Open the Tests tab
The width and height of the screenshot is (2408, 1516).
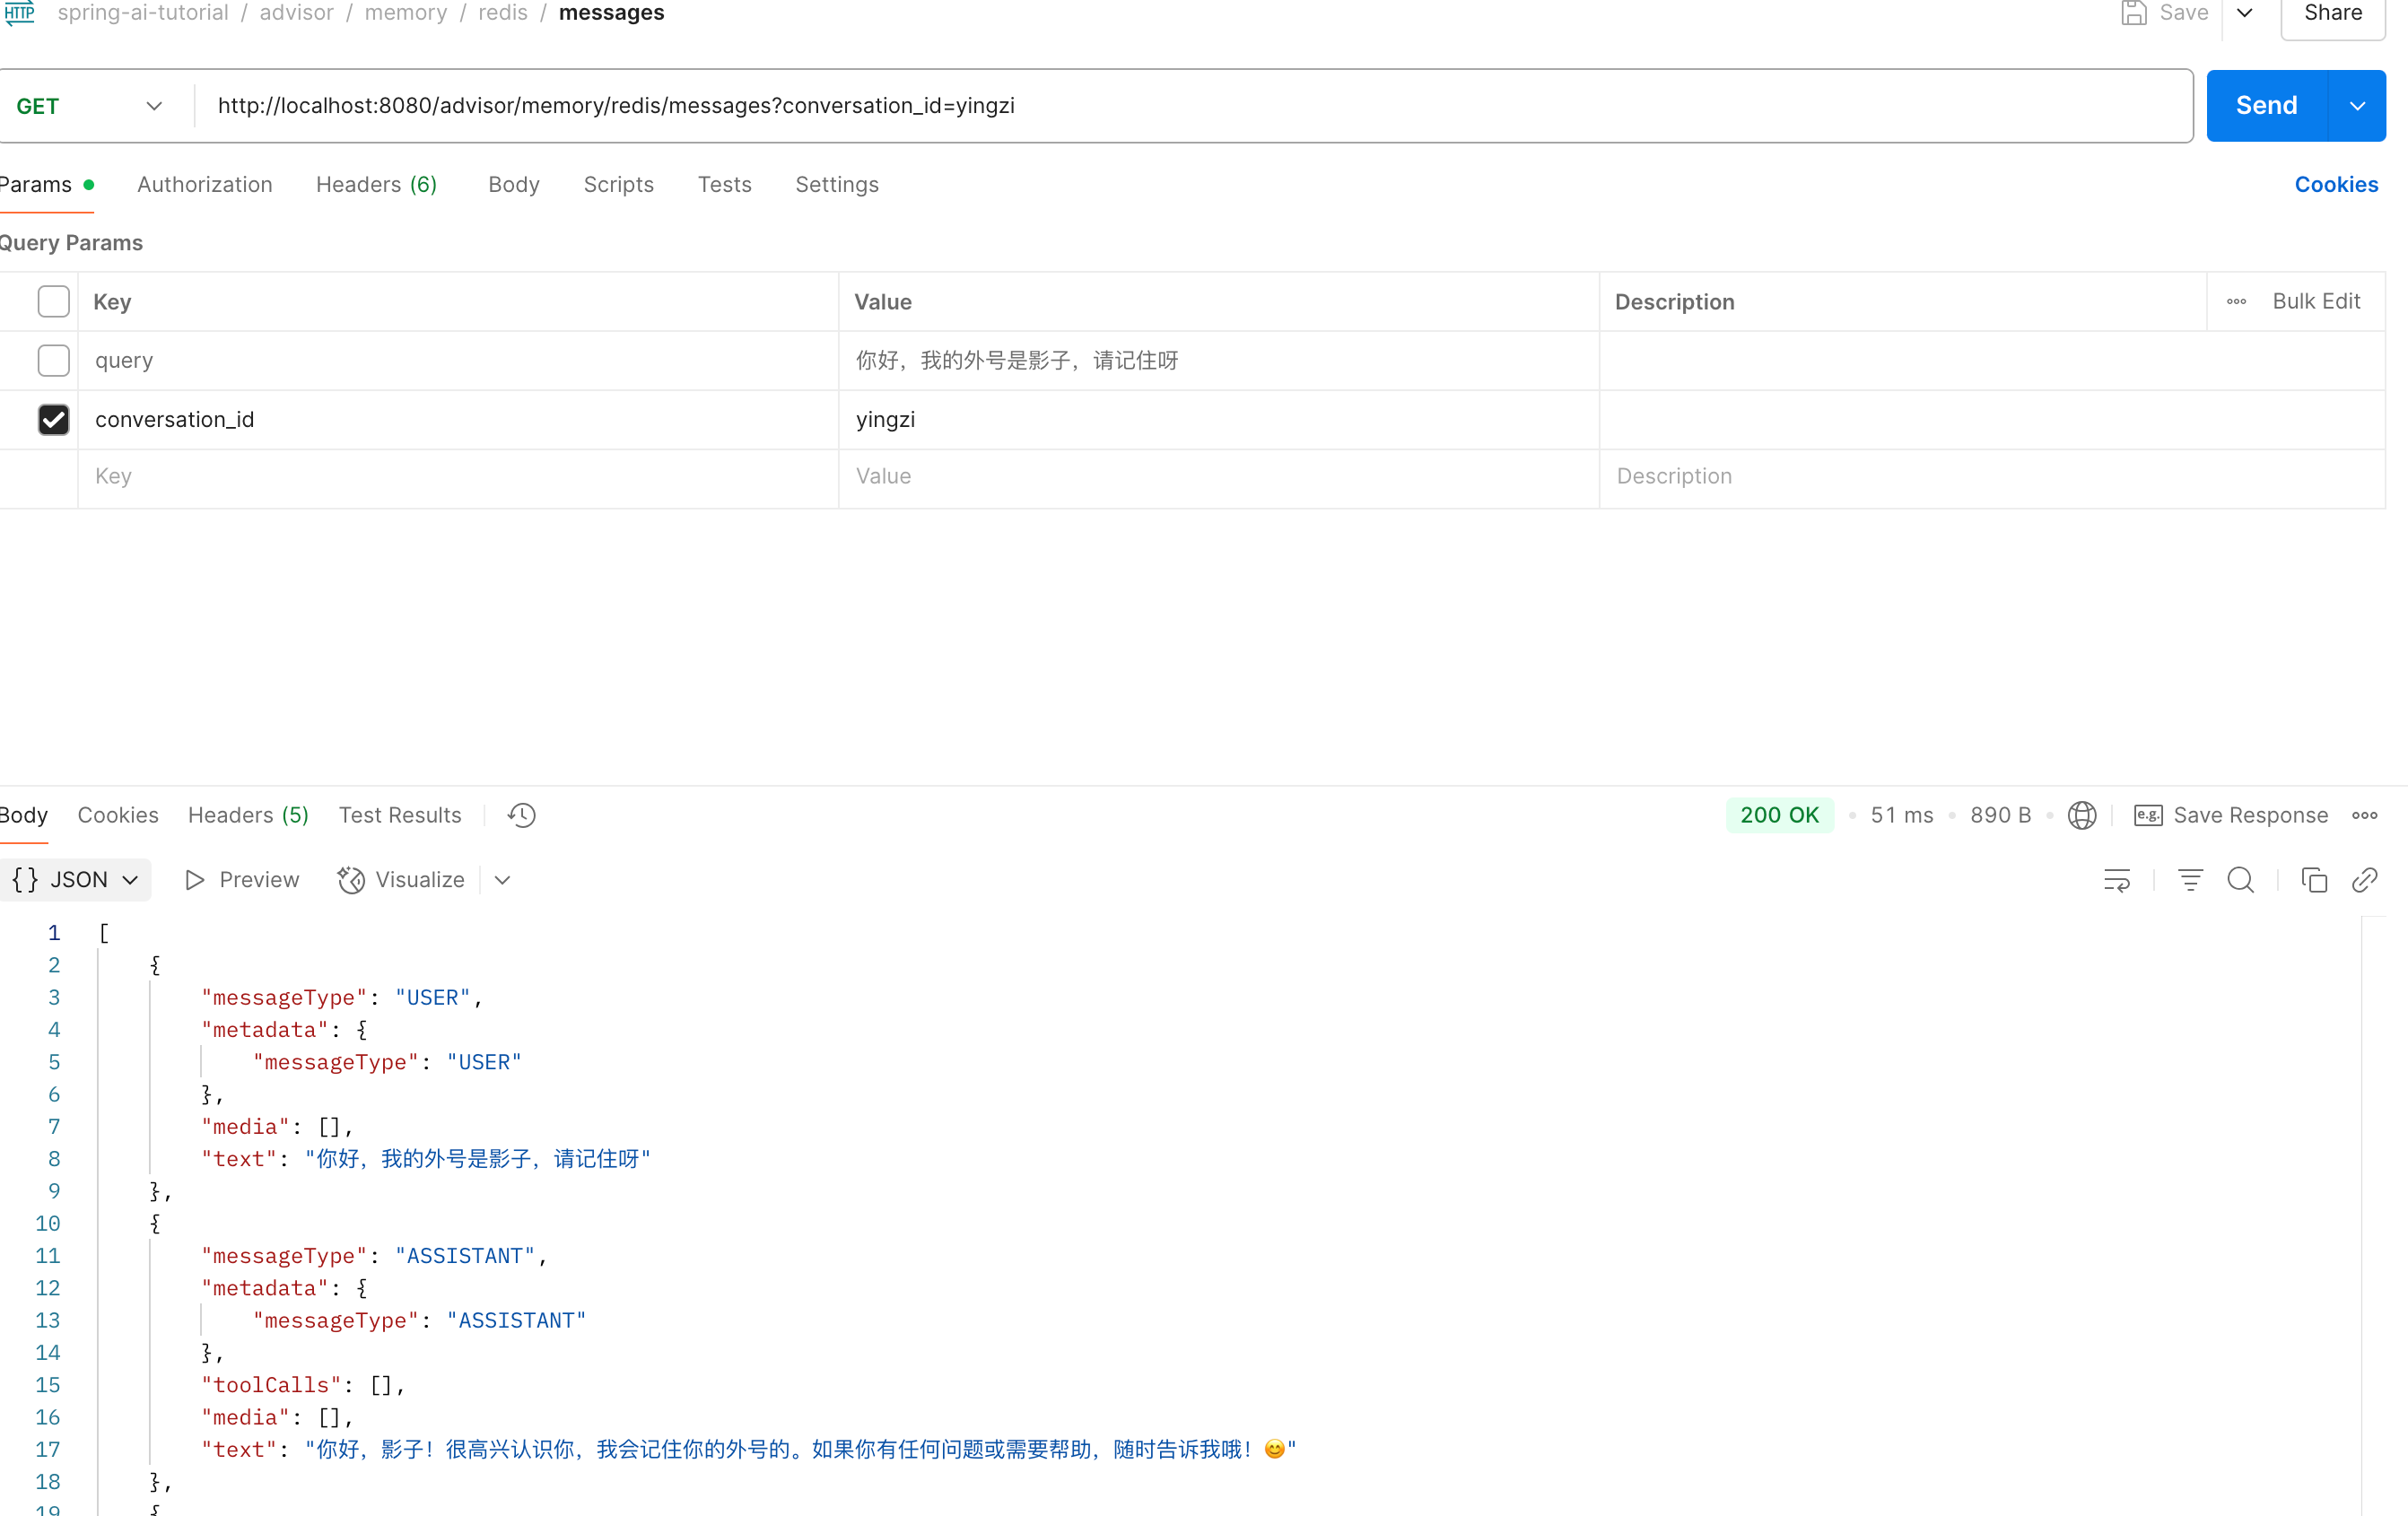pyautogui.click(x=724, y=184)
